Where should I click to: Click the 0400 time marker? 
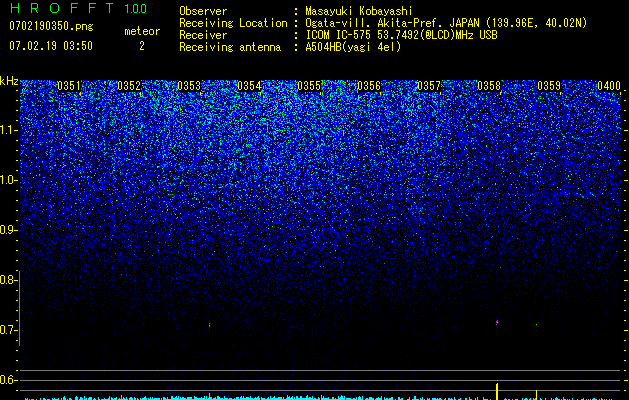pos(609,86)
